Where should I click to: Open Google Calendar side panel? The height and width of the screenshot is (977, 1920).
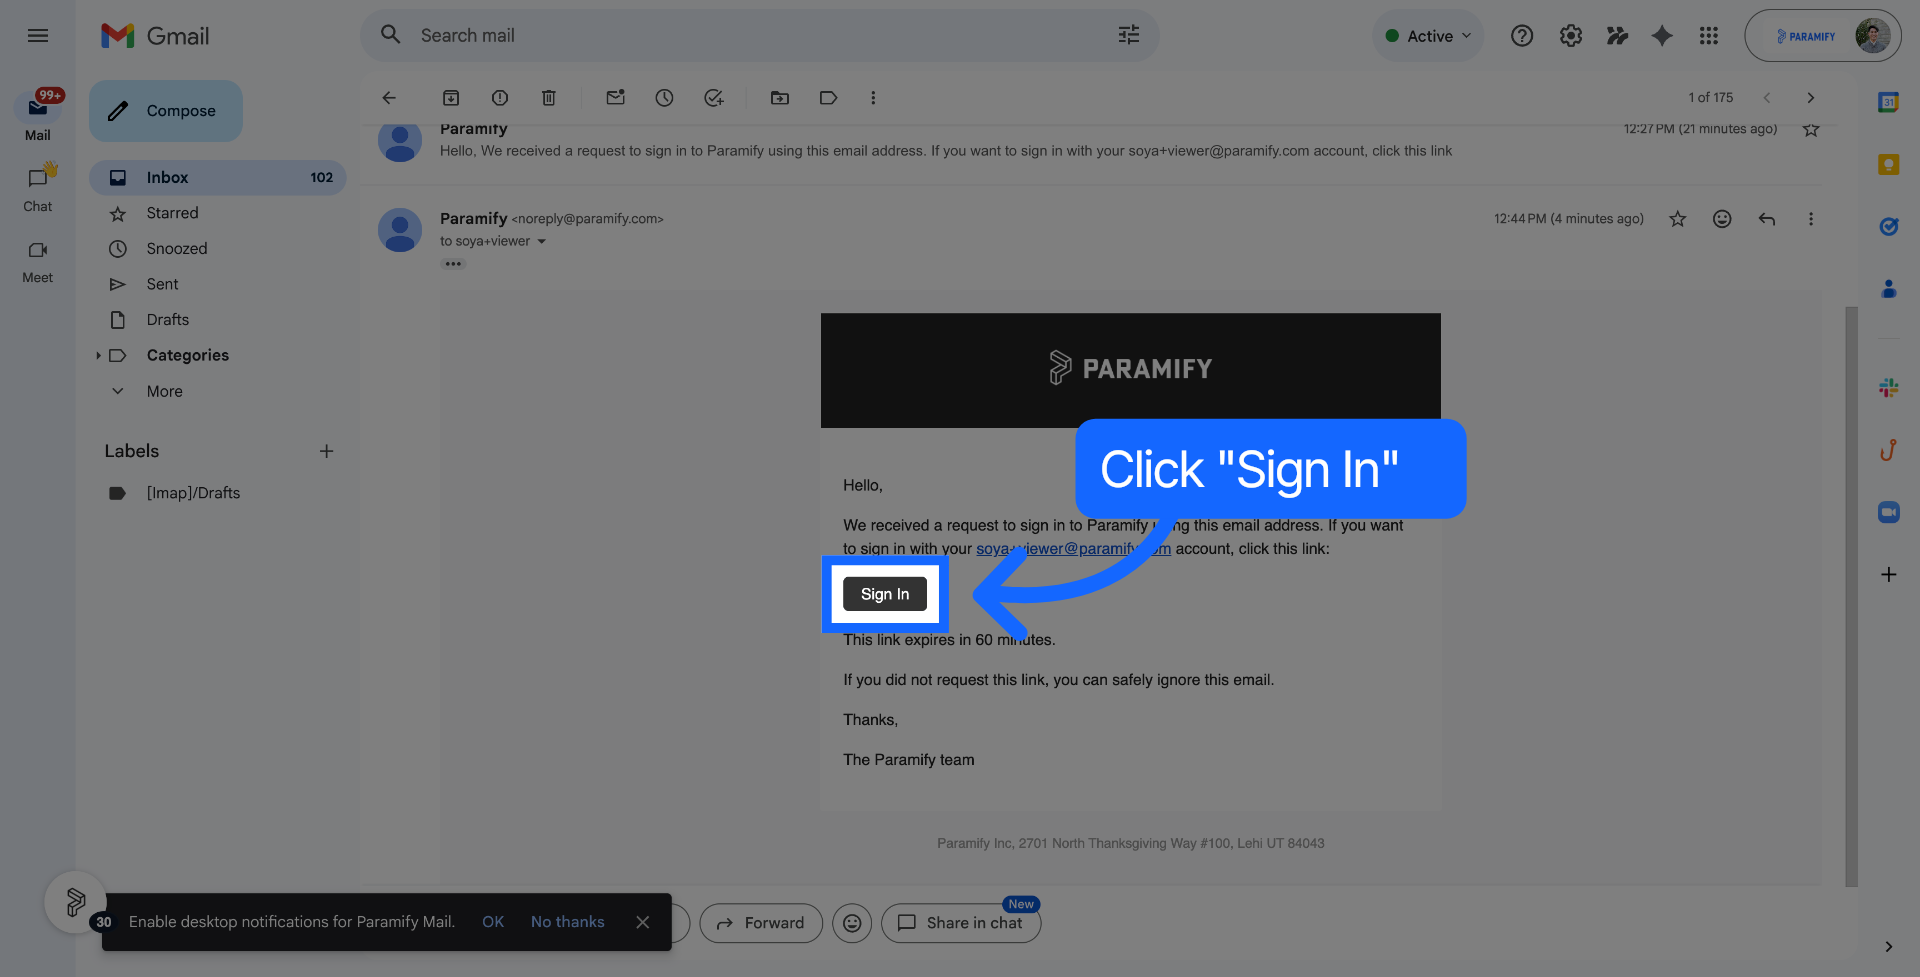[x=1888, y=102]
